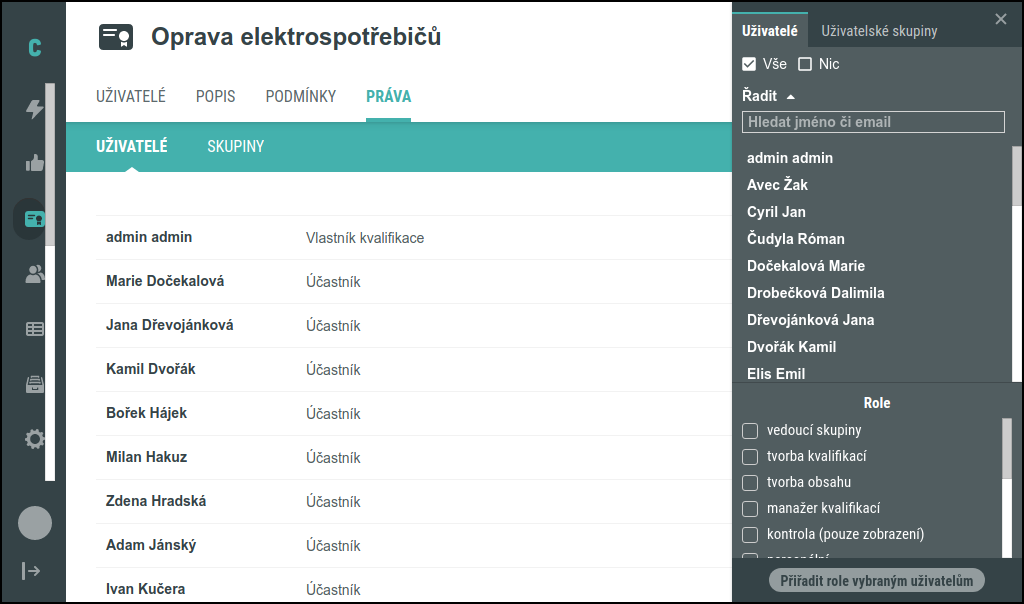Select the table view sidebar icon
The image size is (1024, 604).
(x=34, y=328)
